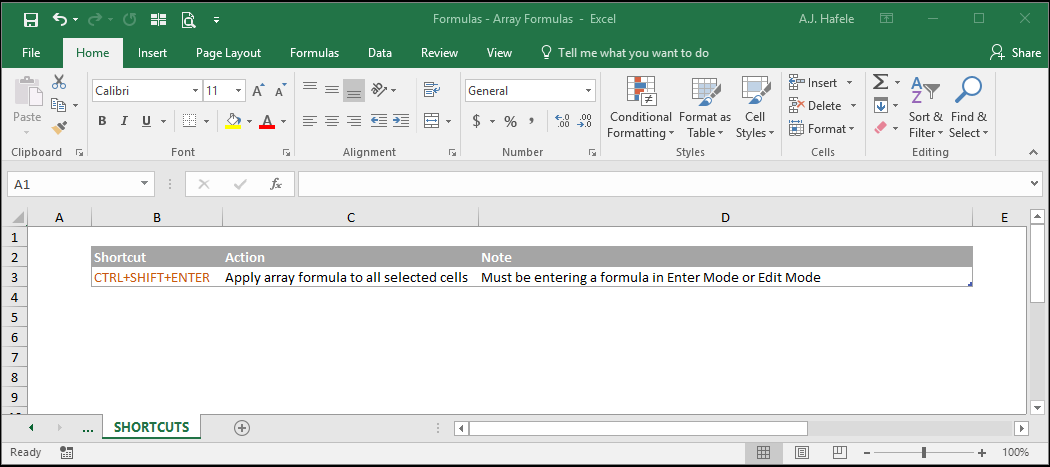The height and width of the screenshot is (467, 1050).
Task: Apply red Font Color swatch
Action: pos(267,121)
